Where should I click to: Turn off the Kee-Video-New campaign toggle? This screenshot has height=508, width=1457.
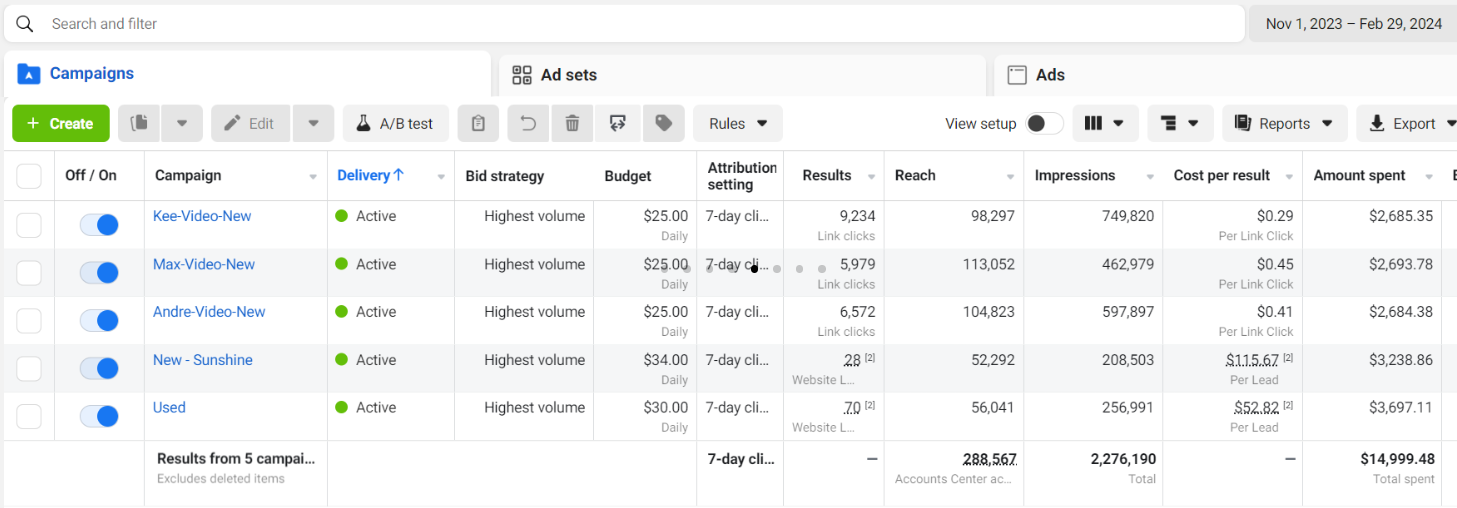coord(99,225)
